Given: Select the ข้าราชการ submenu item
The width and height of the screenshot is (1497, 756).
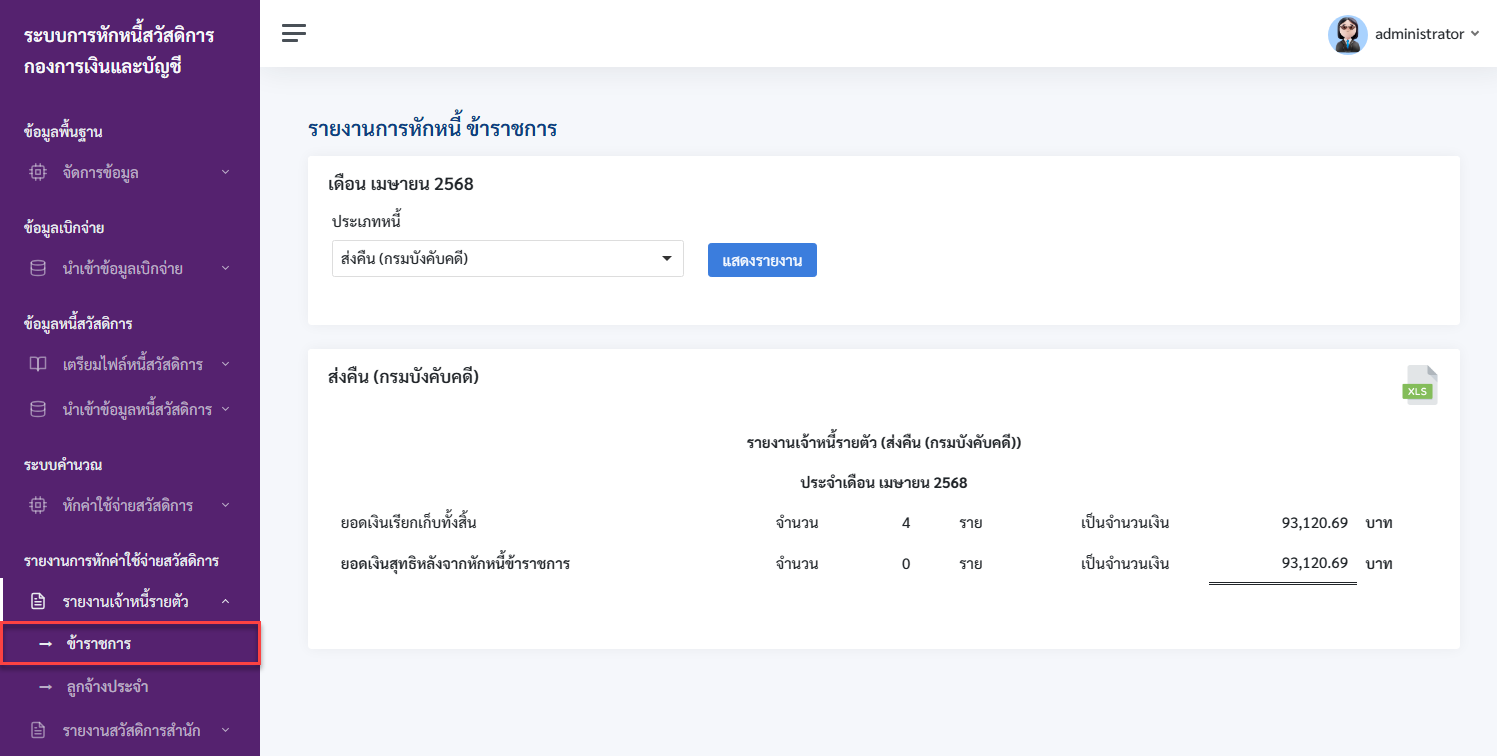Looking at the screenshot, I should click(x=130, y=643).
